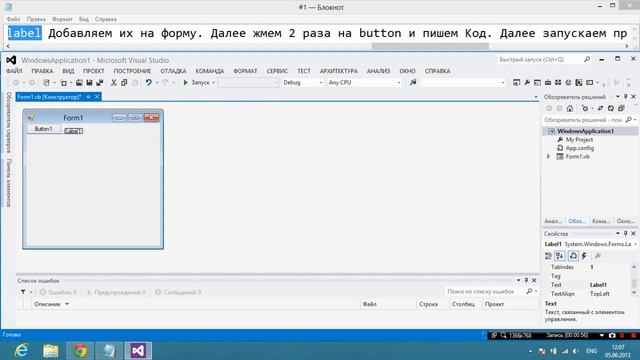This screenshot has width=640, height=360.
Task: Click the Save All toolbar icon
Action: tap(100, 82)
